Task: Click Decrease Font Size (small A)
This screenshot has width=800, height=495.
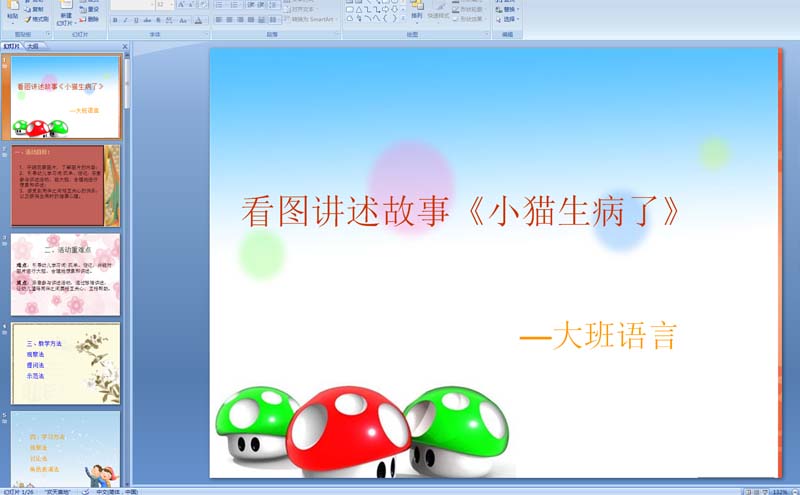Action: click(x=191, y=5)
